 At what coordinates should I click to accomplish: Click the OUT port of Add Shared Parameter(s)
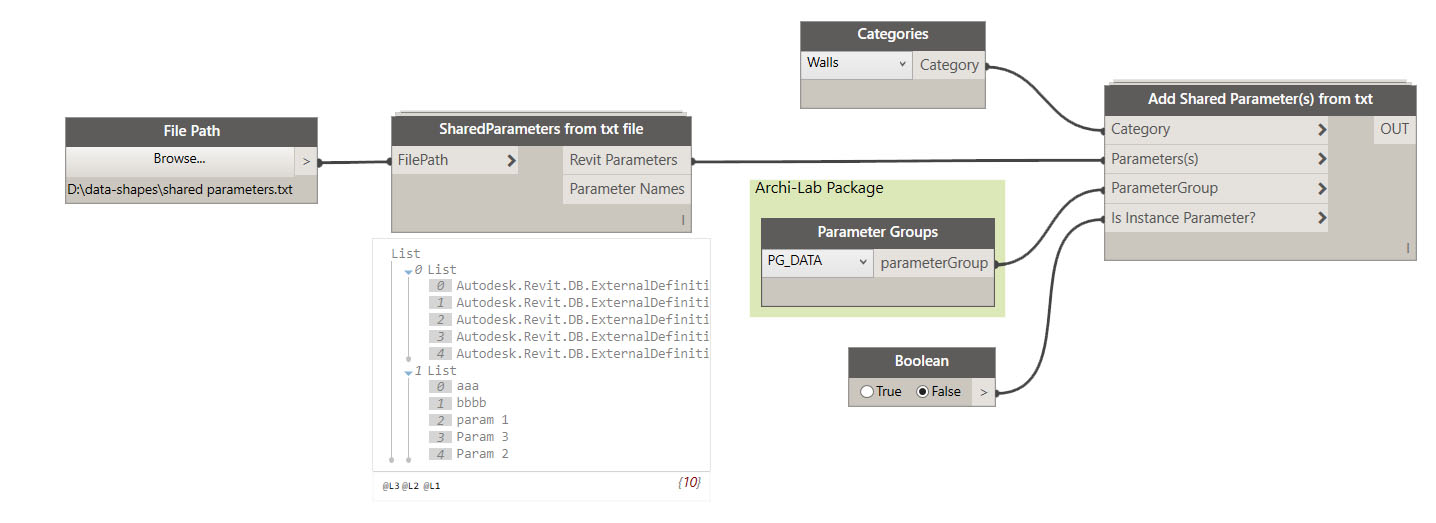point(1394,130)
